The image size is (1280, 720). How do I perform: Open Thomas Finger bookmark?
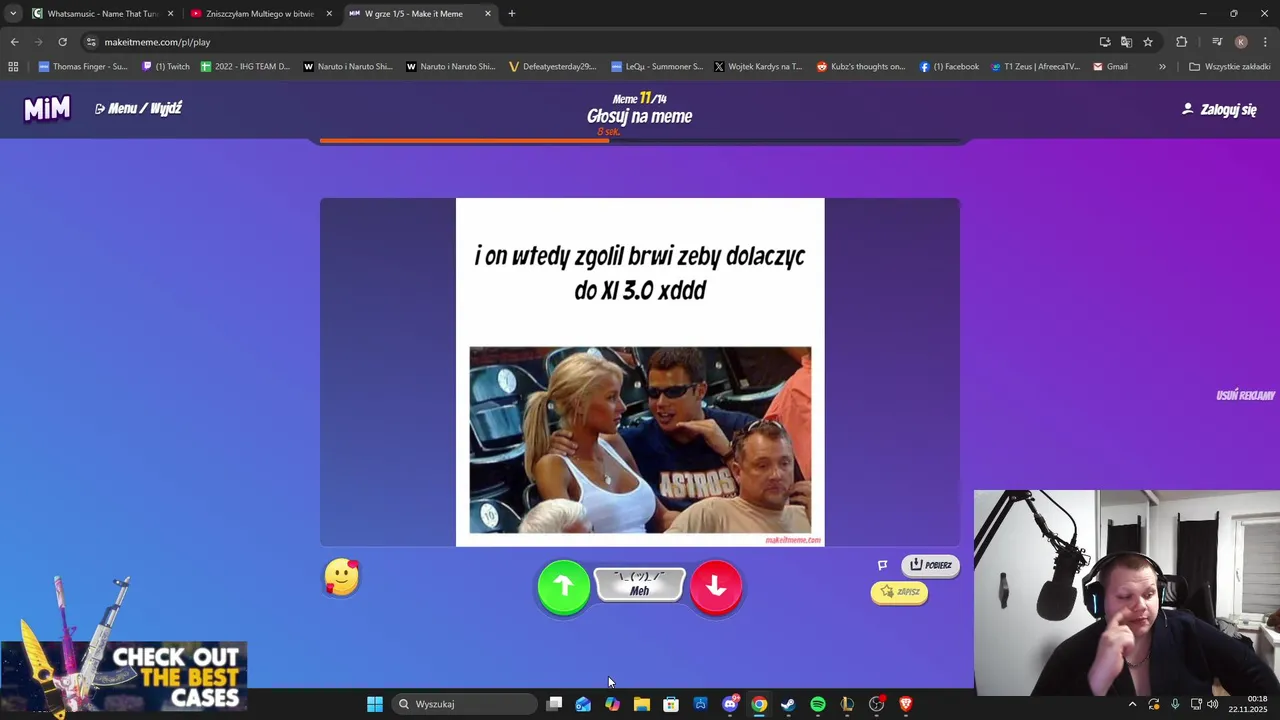click(x=83, y=67)
